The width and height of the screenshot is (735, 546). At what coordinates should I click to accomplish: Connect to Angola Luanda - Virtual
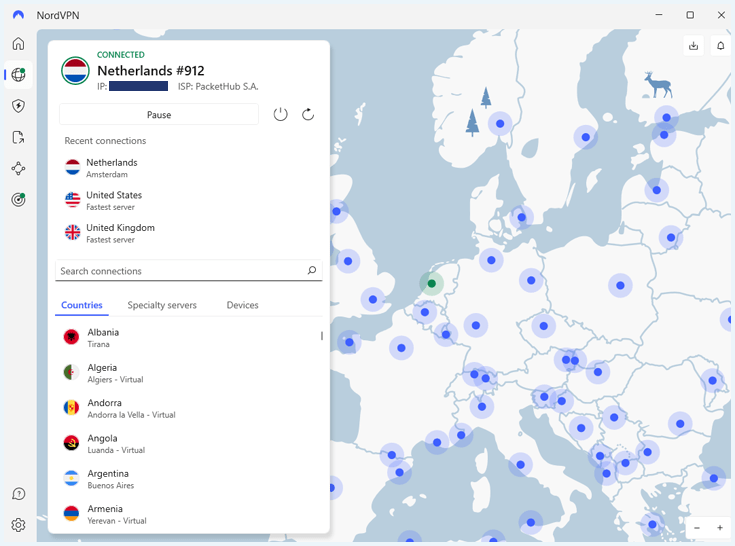point(188,443)
